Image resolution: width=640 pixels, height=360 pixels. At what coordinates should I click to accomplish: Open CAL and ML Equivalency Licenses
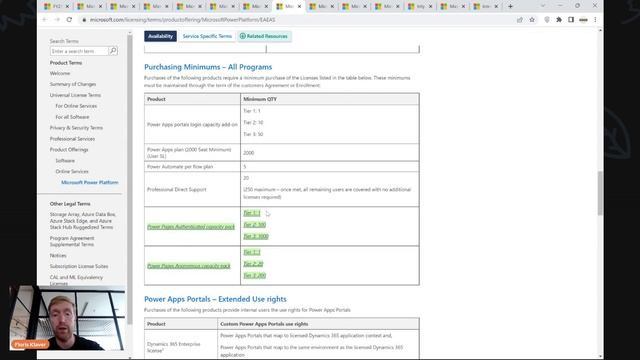coord(76,280)
